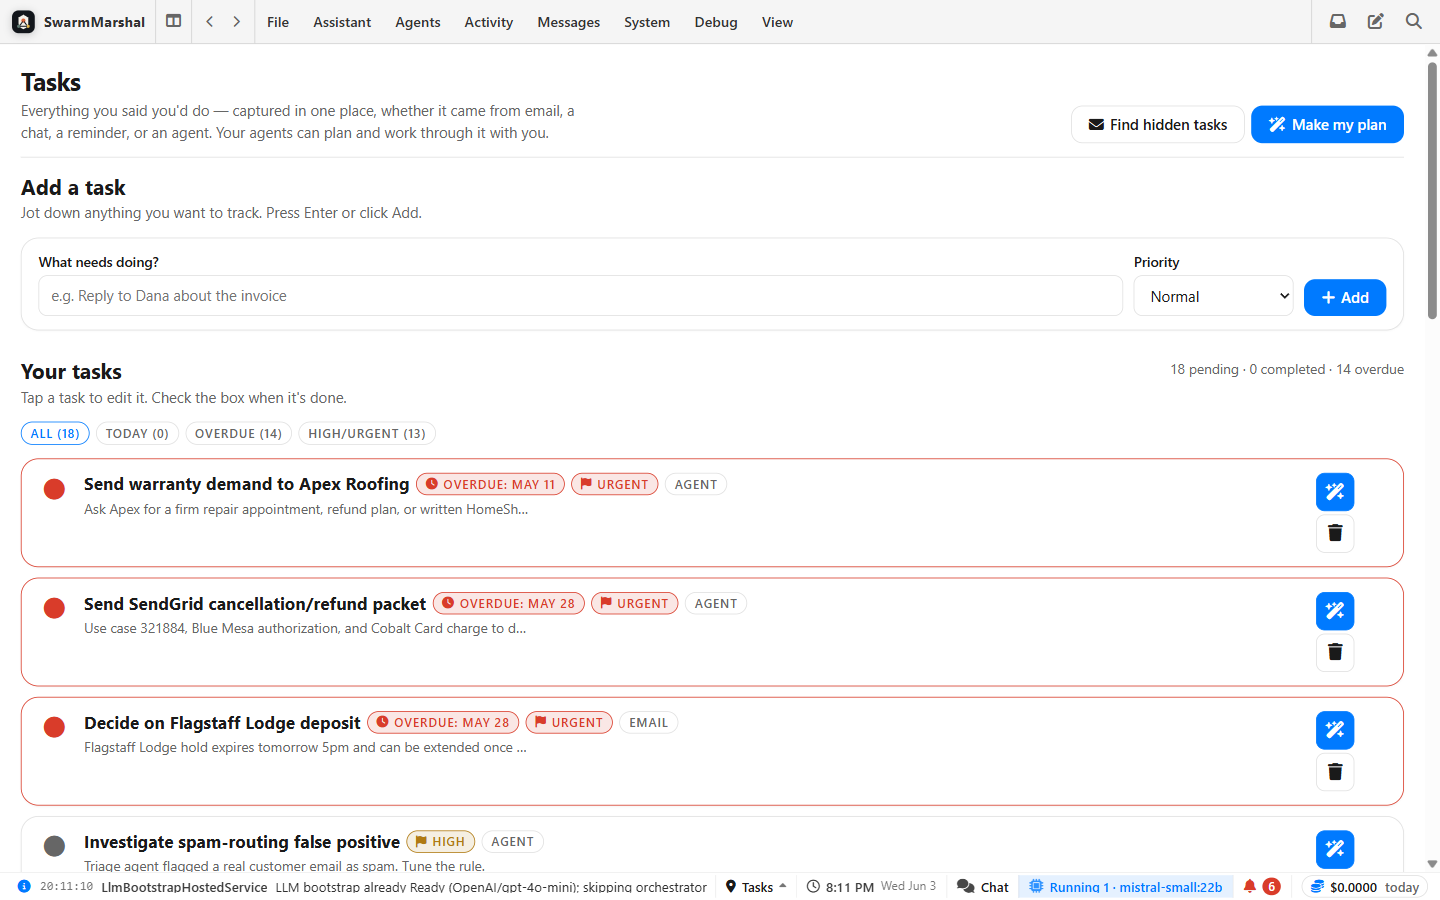Open the notifications bell with 6 alerts
The width and height of the screenshot is (1440, 900).
[1261, 886]
